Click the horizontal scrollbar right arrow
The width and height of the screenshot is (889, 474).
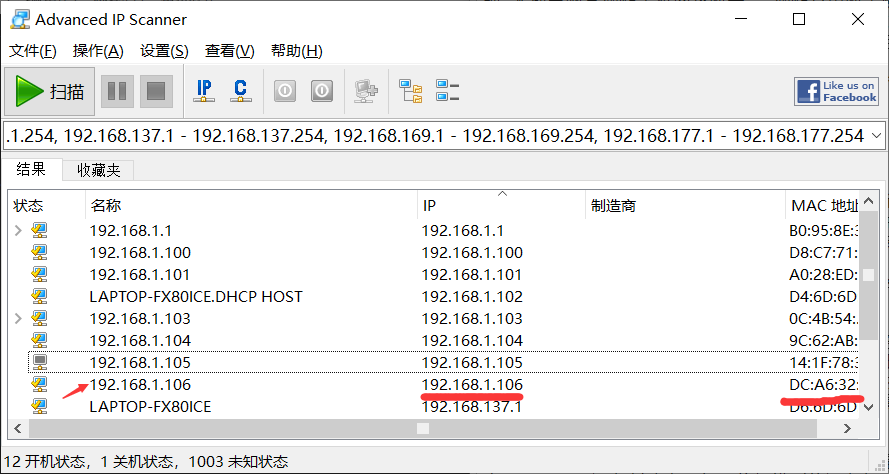(847, 428)
